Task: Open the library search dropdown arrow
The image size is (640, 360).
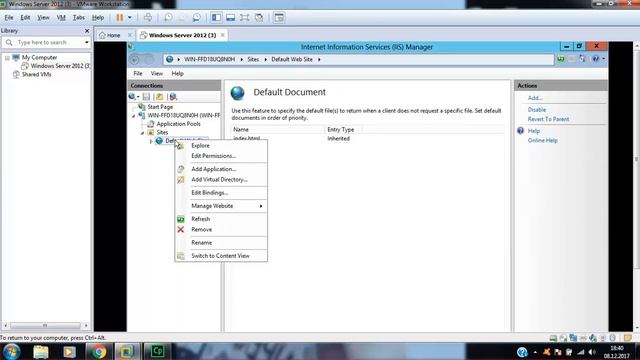Action: [87, 42]
